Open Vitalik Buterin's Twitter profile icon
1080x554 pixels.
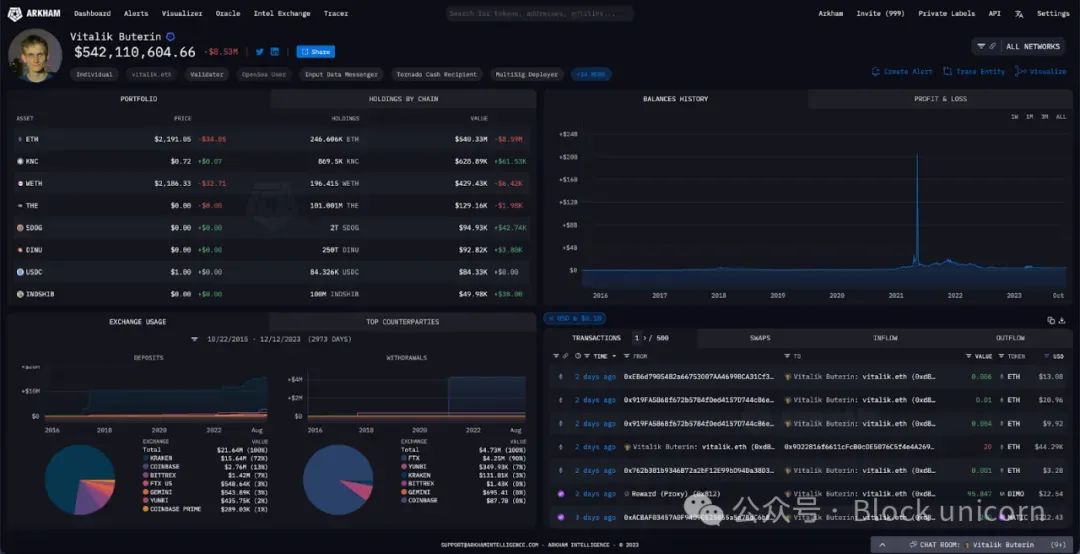[260, 52]
